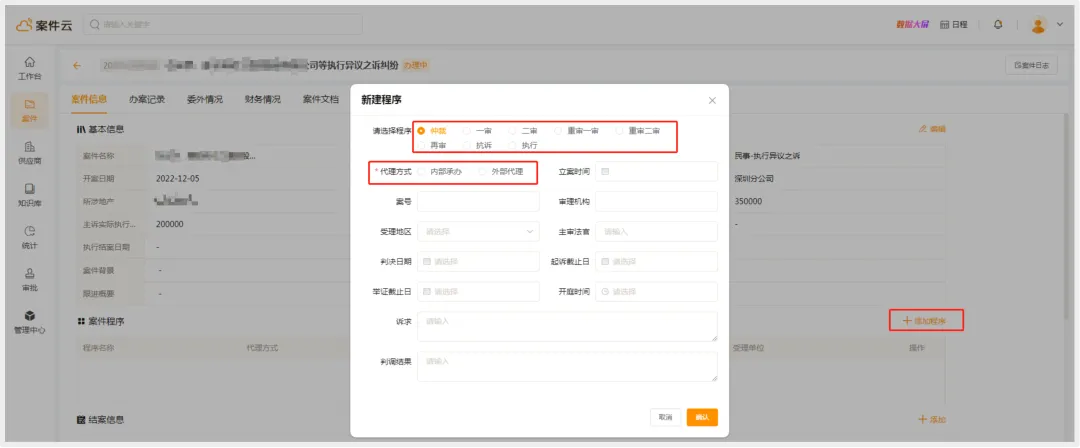Viewport: 1080px width, 448px height.
Task: Expand the user account dropdown arrow
Action: (x=1060, y=25)
